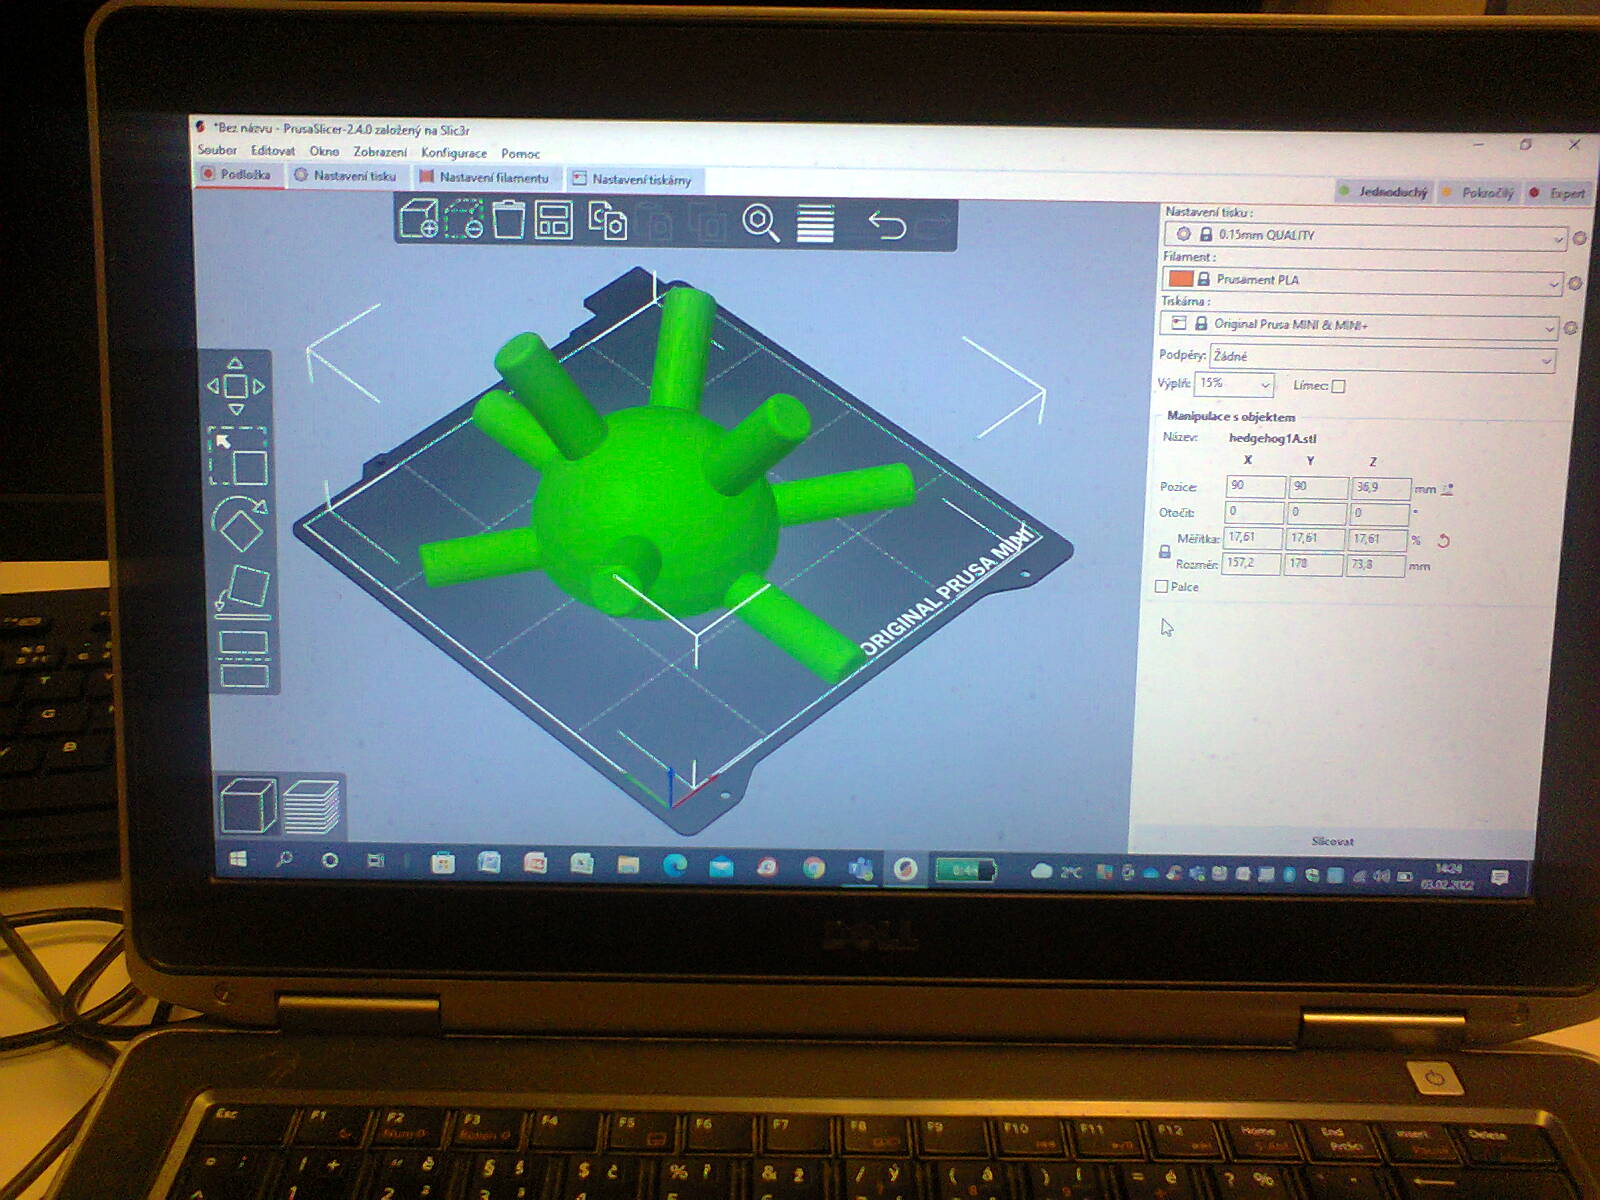Open Microsoft Edge from the taskbar
1600x1200 pixels.
pos(675,865)
